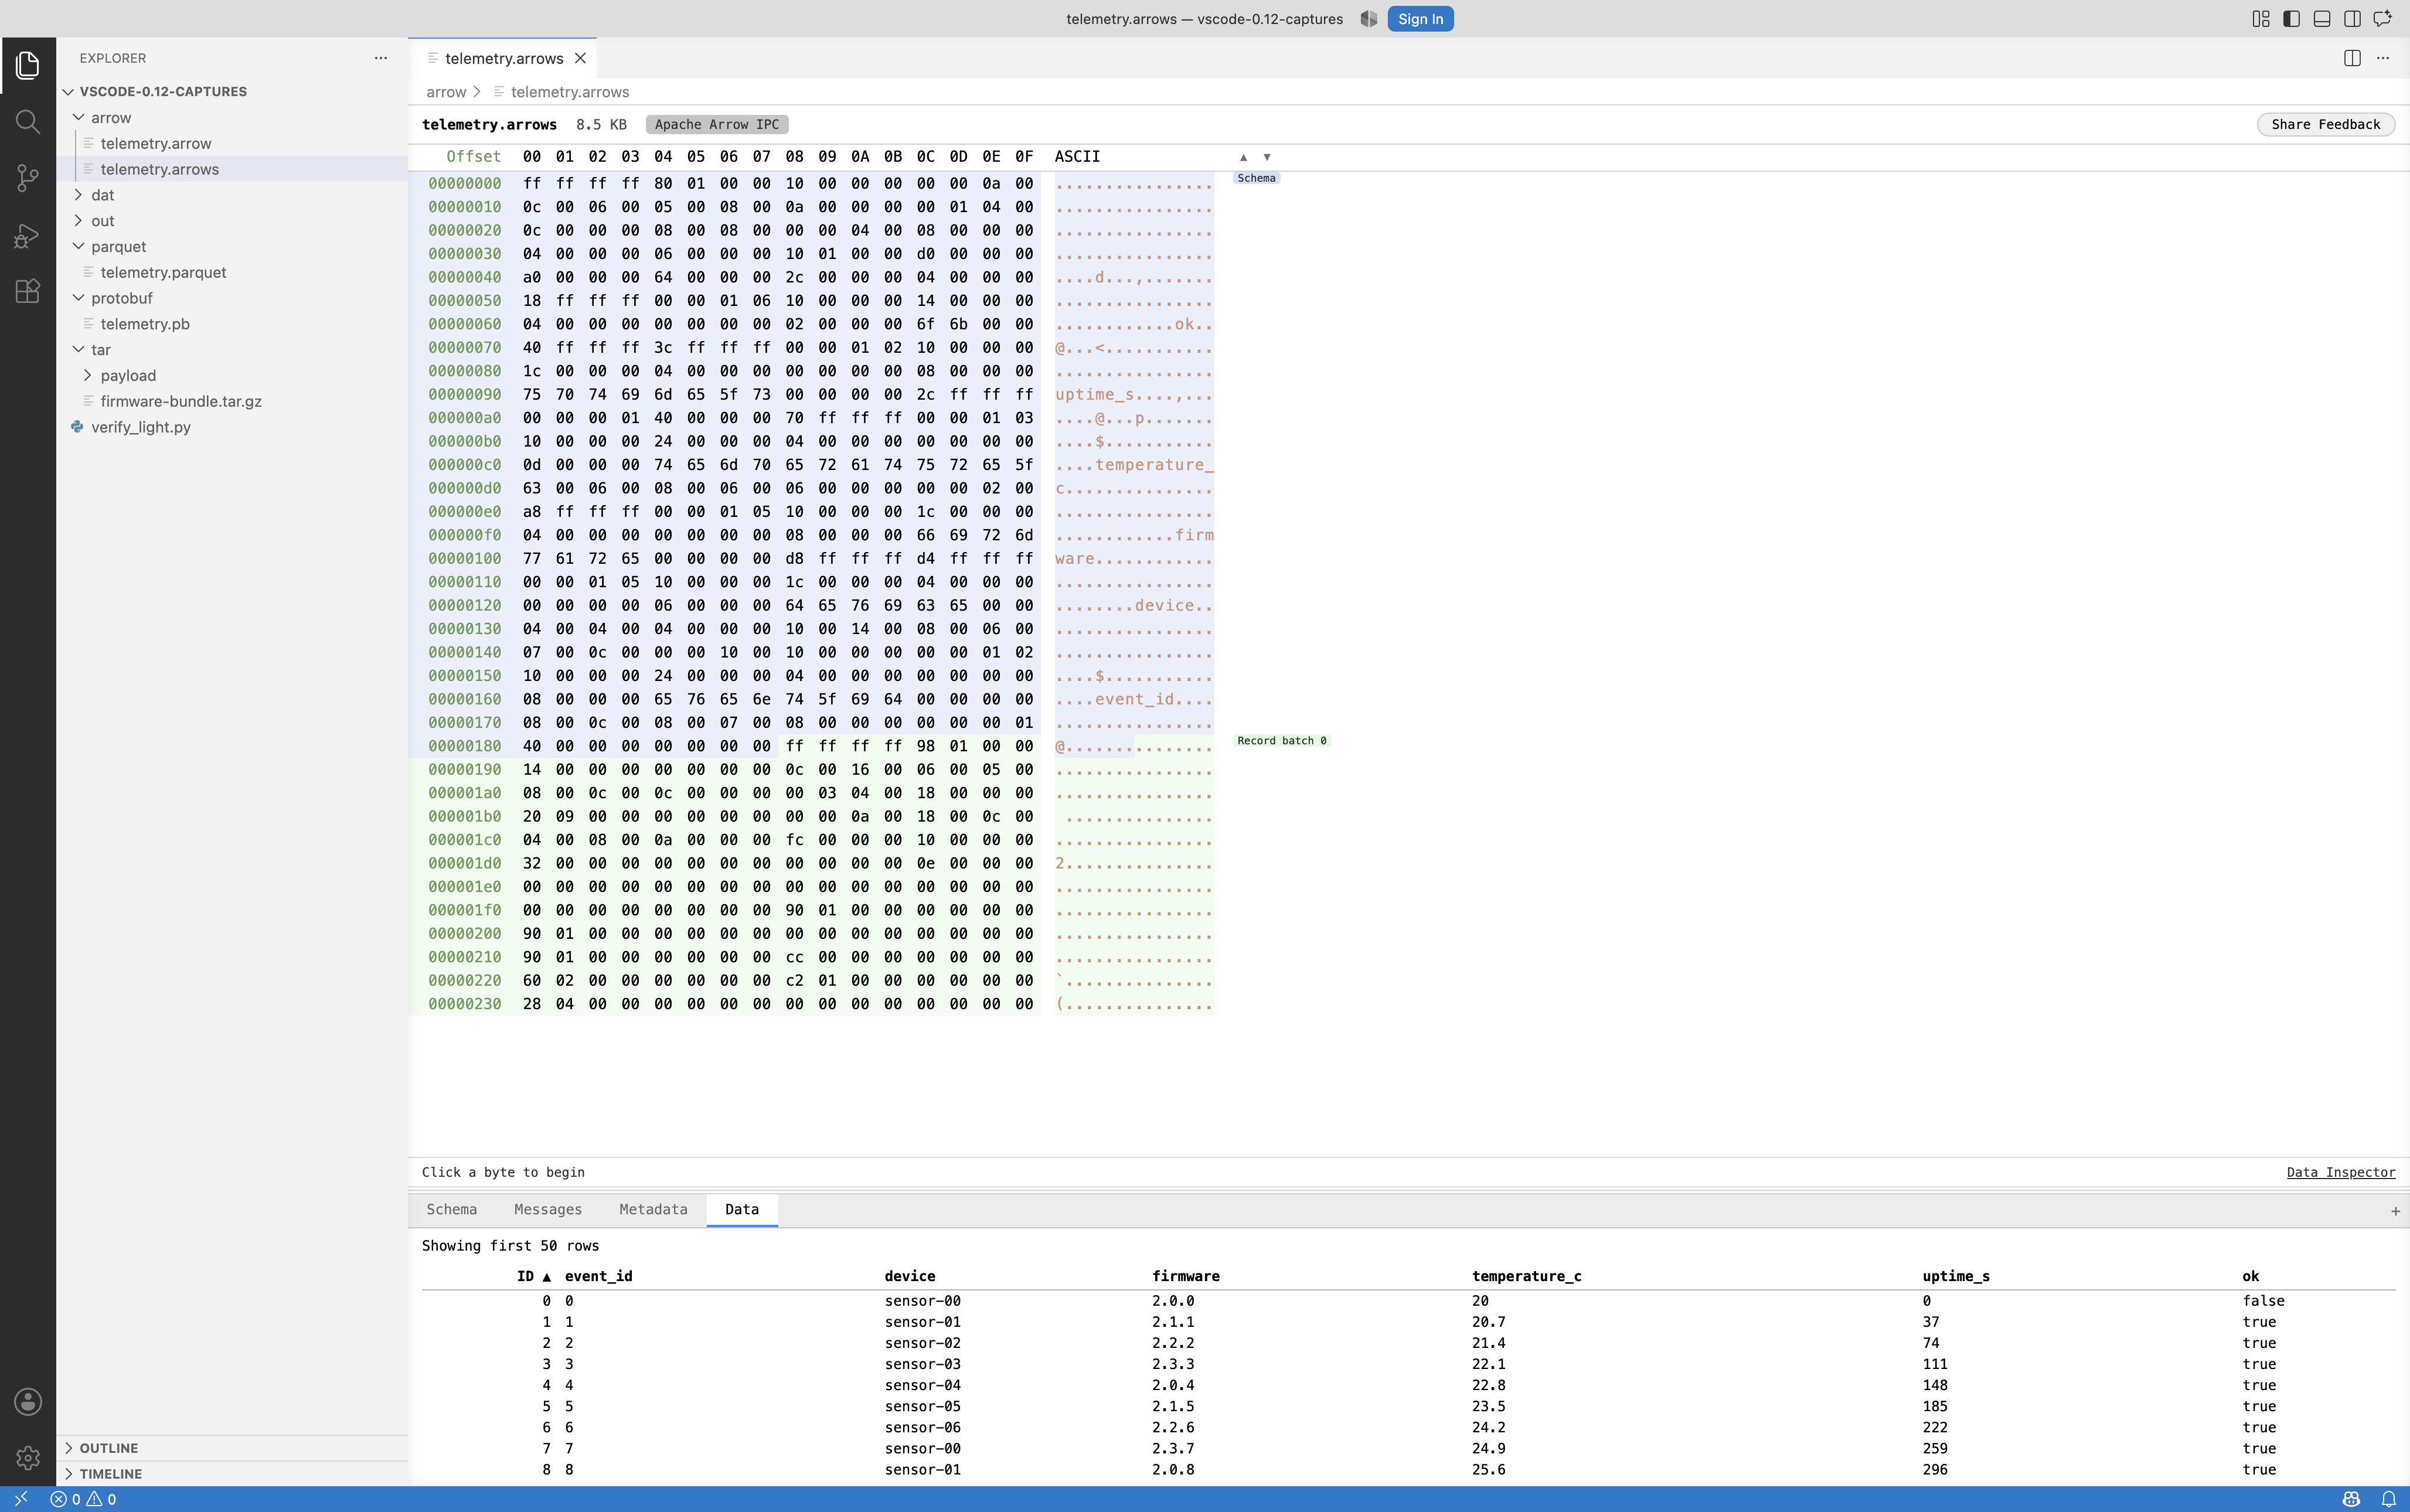Screen dimensions: 2410x1512
Task: Open the Data Inspector link
Action: point(2340,1172)
